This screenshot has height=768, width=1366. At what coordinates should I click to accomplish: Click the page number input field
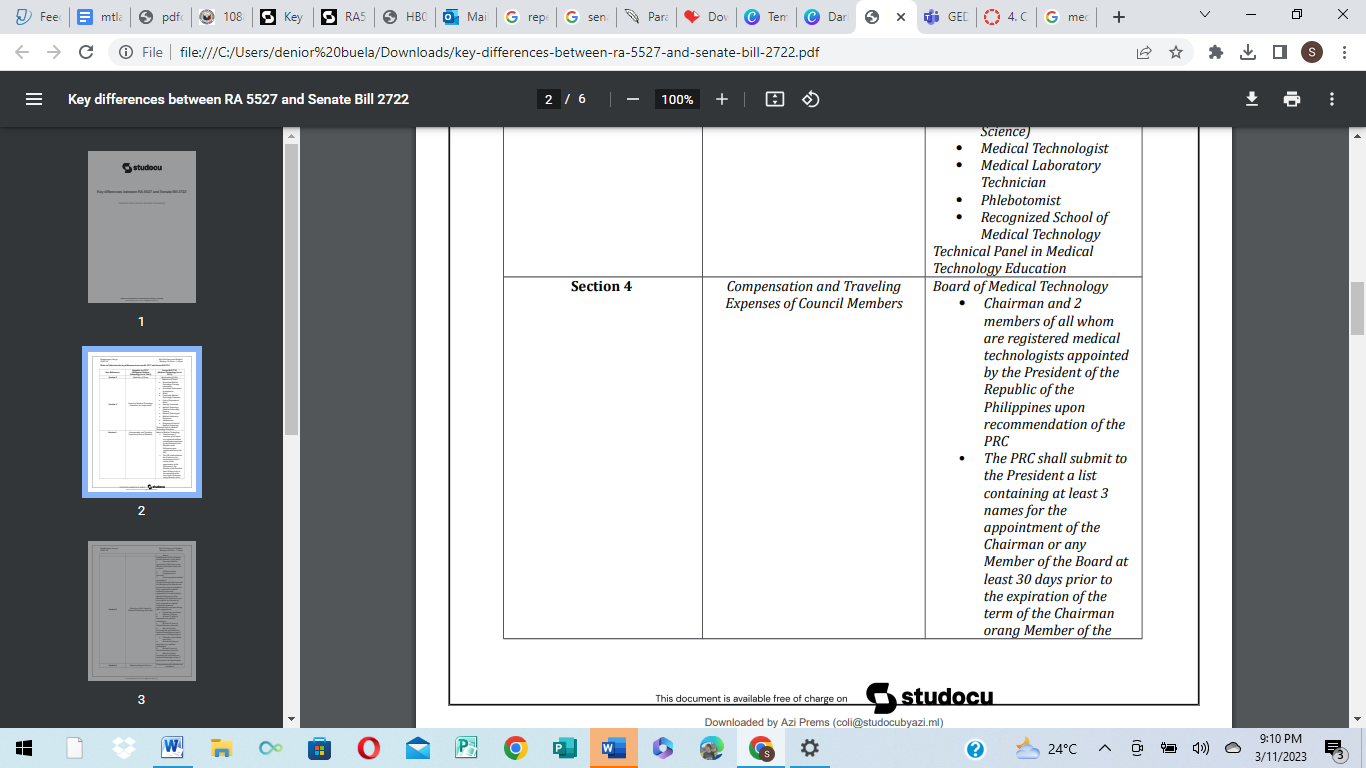pos(547,99)
